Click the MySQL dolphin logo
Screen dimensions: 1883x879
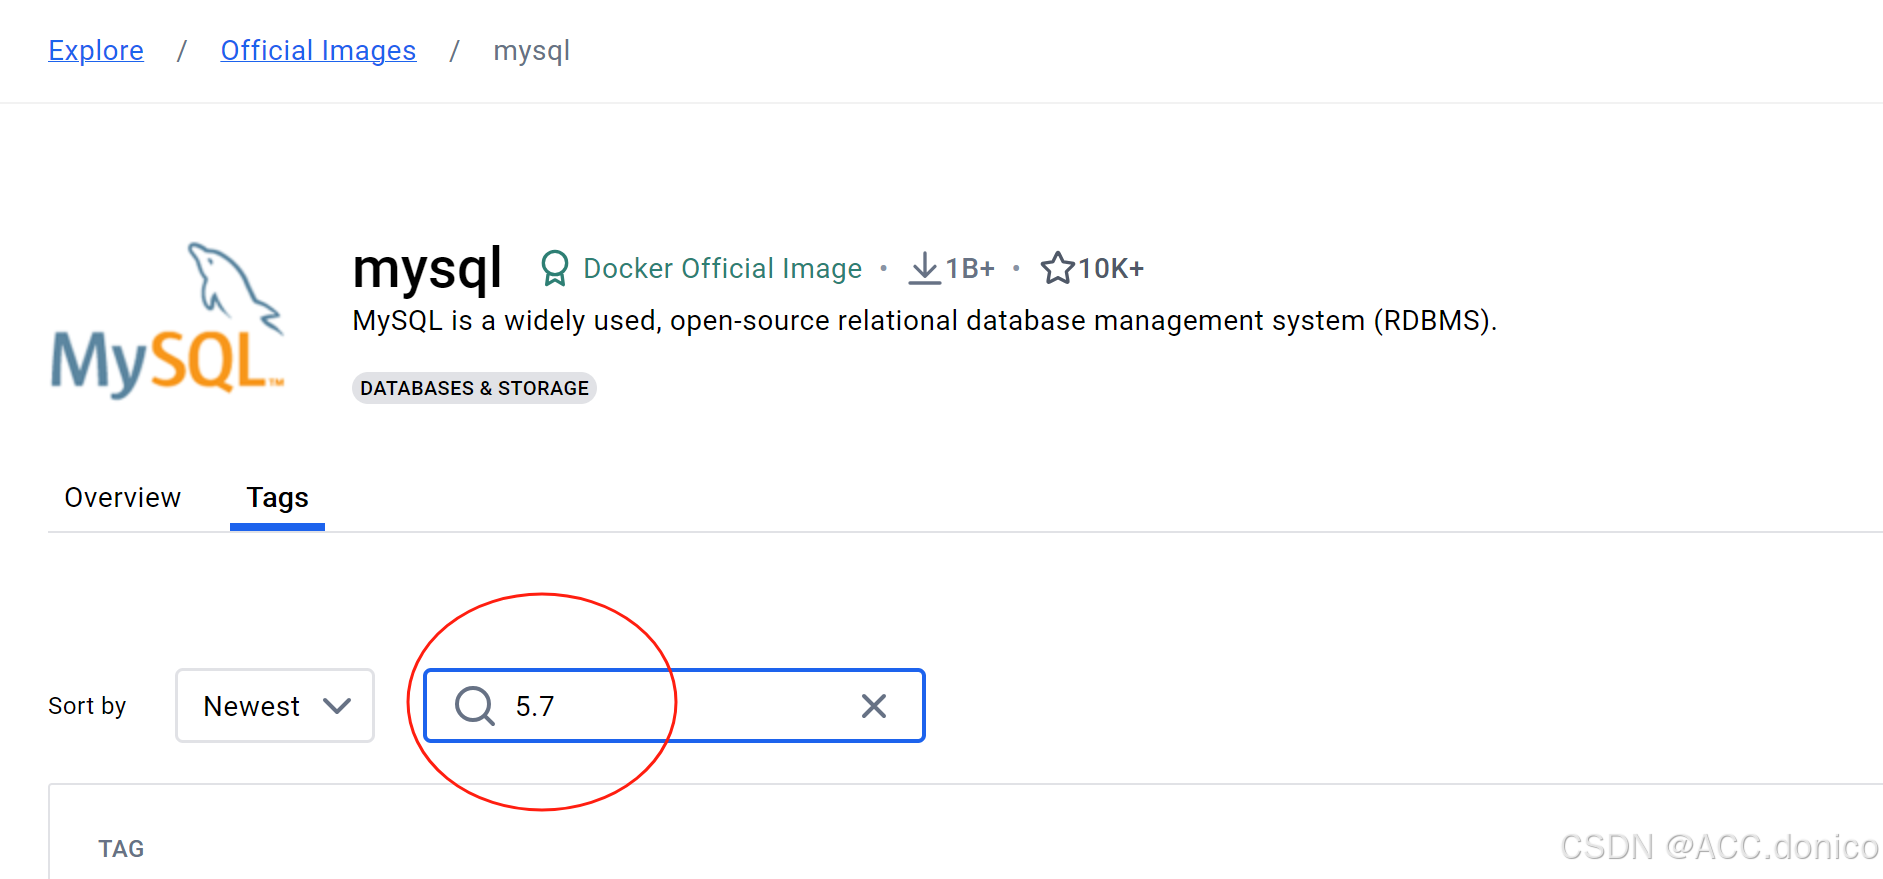coord(167,321)
